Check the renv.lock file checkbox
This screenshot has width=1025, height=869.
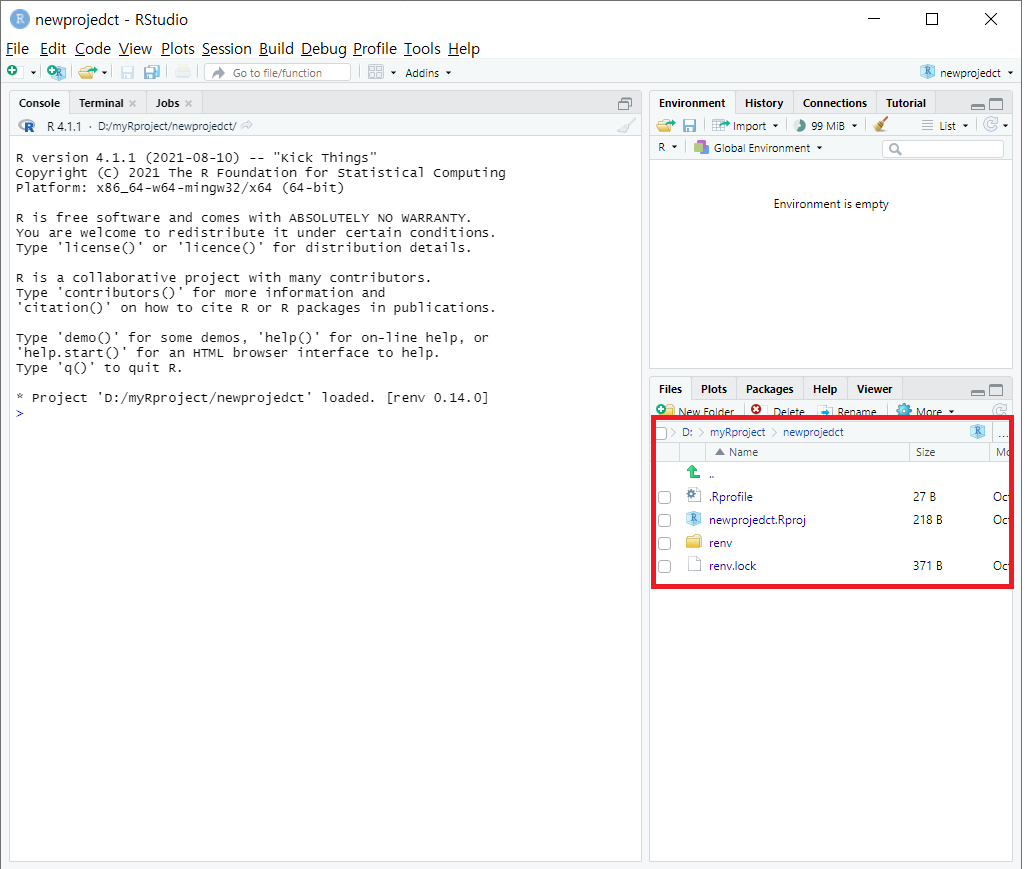pos(665,566)
